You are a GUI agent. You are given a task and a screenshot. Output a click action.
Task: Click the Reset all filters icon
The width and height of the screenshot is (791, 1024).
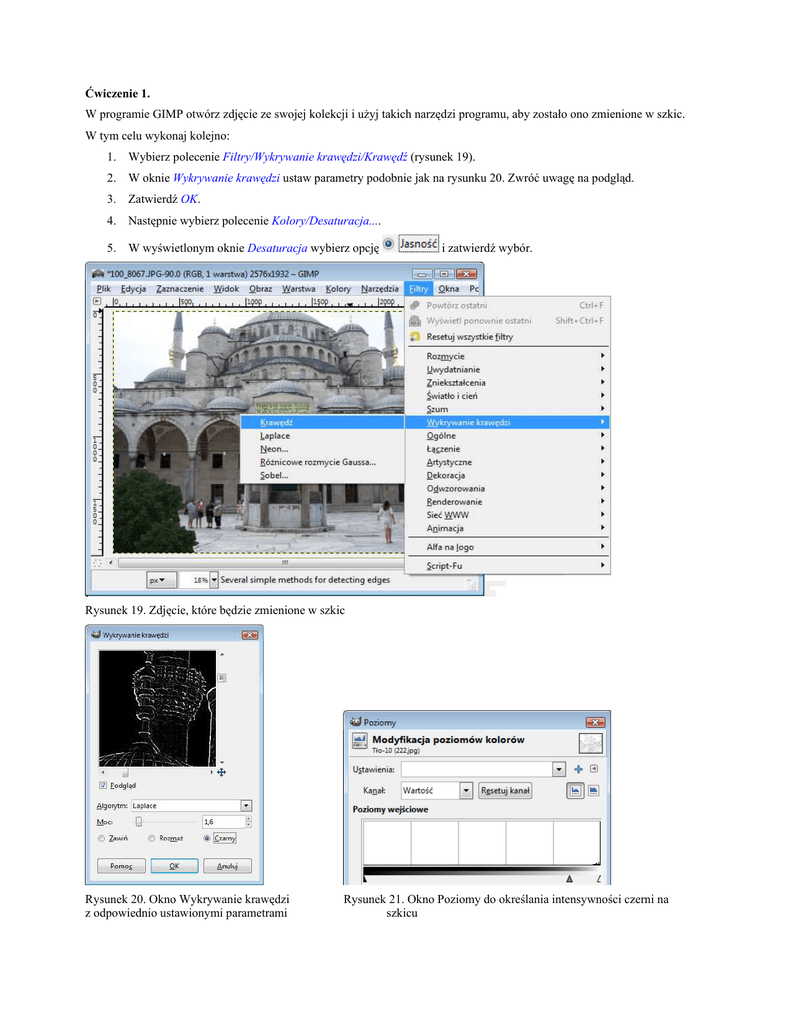click(x=415, y=337)
